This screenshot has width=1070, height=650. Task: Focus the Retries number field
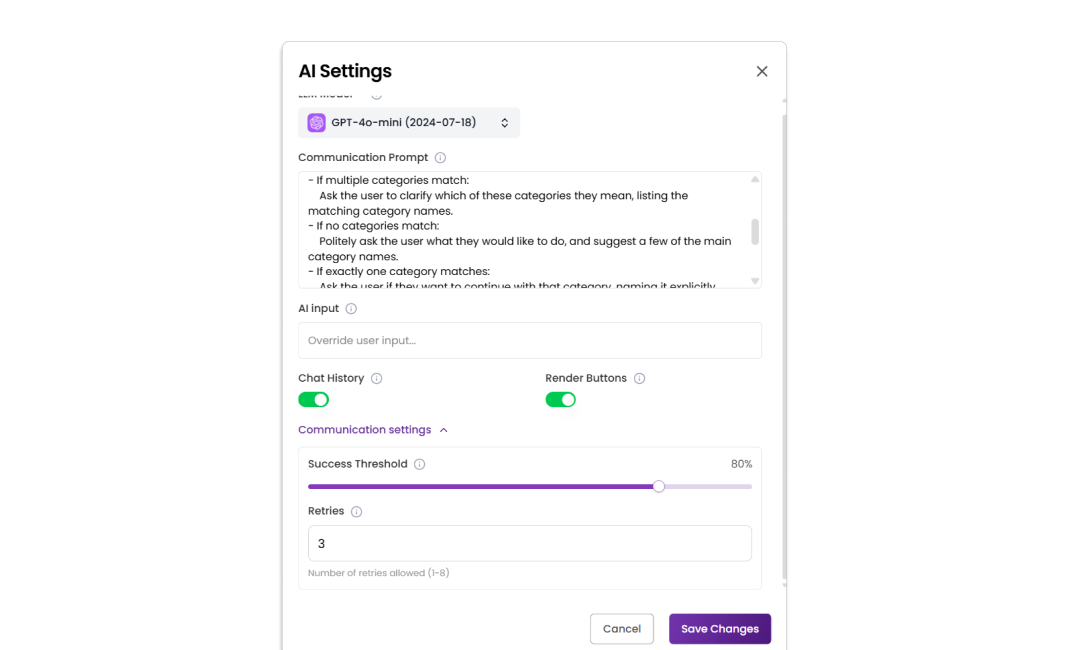tap(530, 544)
